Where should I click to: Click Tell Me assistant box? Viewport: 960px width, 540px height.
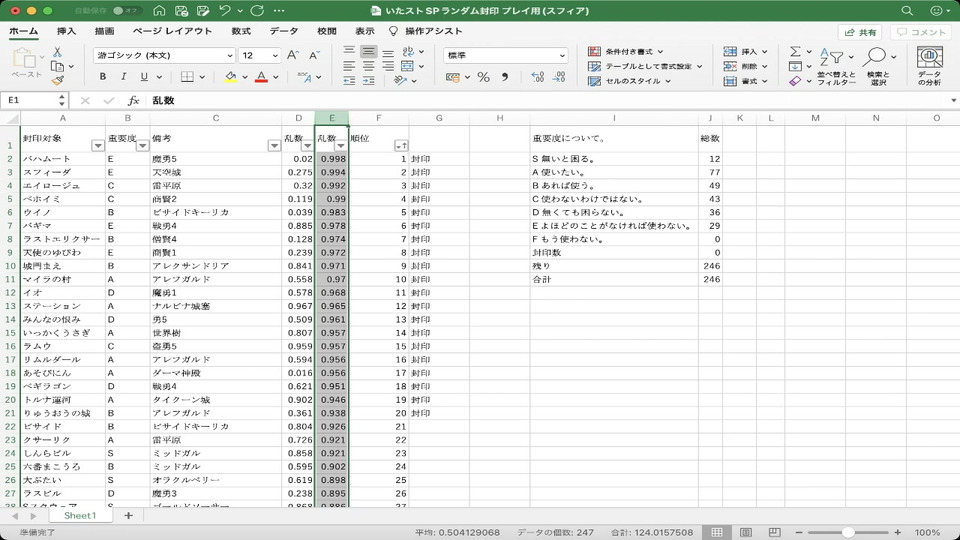(426, 31)
